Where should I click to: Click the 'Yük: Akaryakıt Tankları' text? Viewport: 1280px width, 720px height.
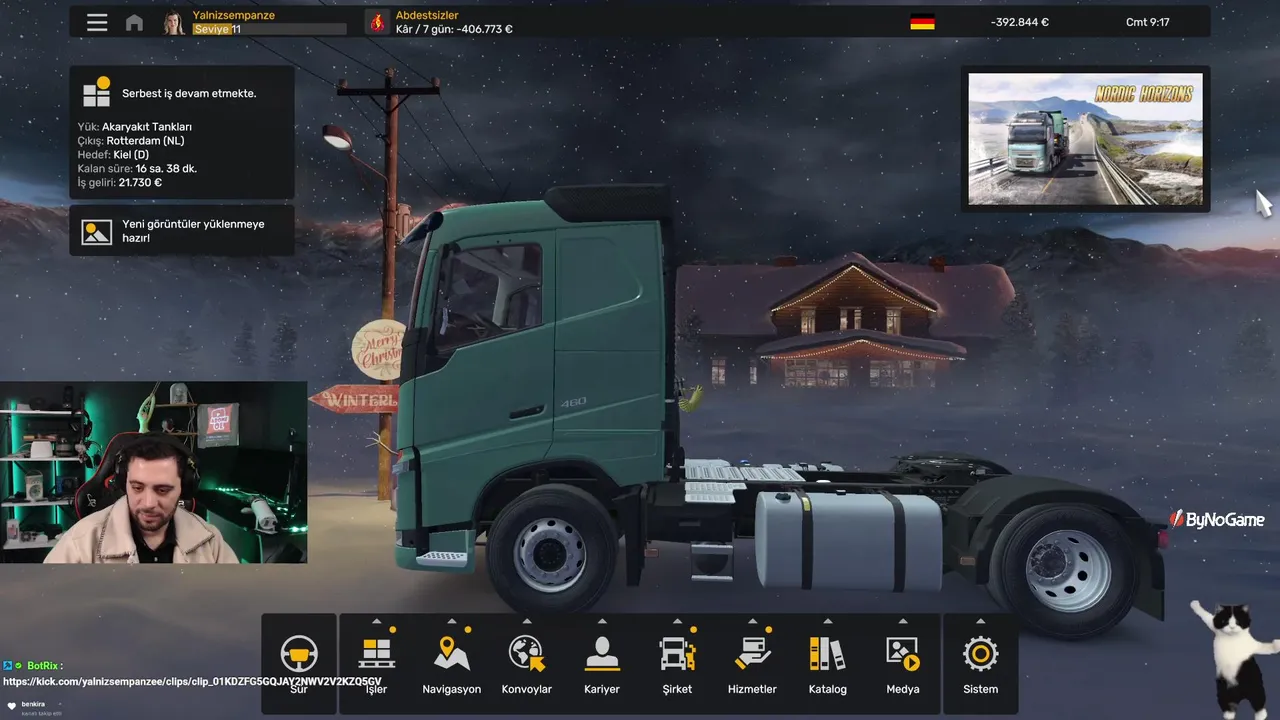click(135, 127)
